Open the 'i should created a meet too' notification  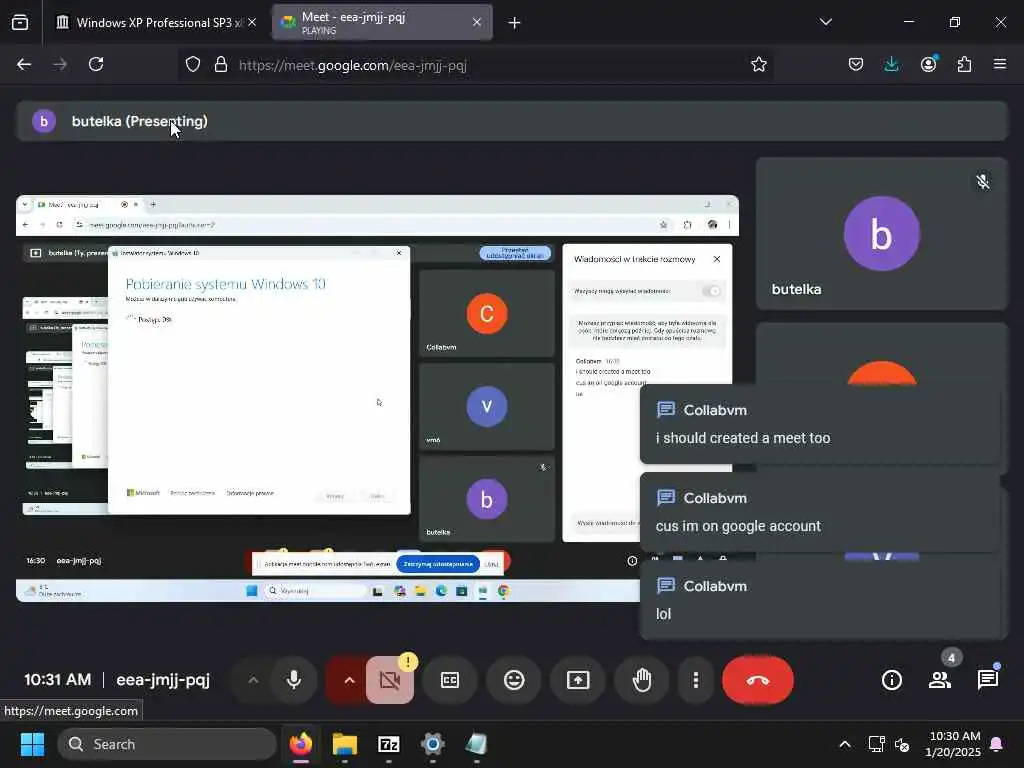click(x=820, y=424)
